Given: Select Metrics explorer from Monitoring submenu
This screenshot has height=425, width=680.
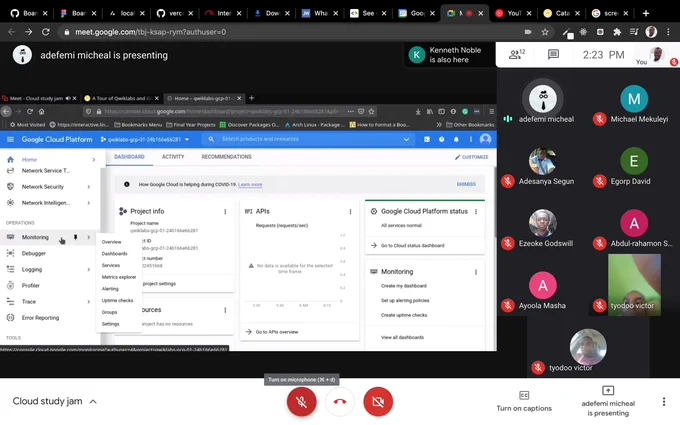Looking at the screenshot, I should 119,277.
